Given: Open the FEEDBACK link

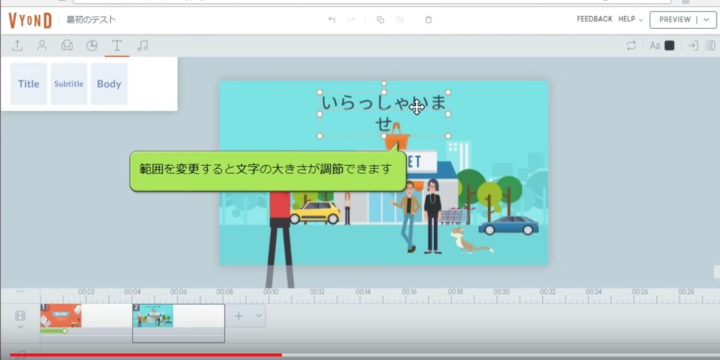Looking at the screenshot, I should point(595,19).
